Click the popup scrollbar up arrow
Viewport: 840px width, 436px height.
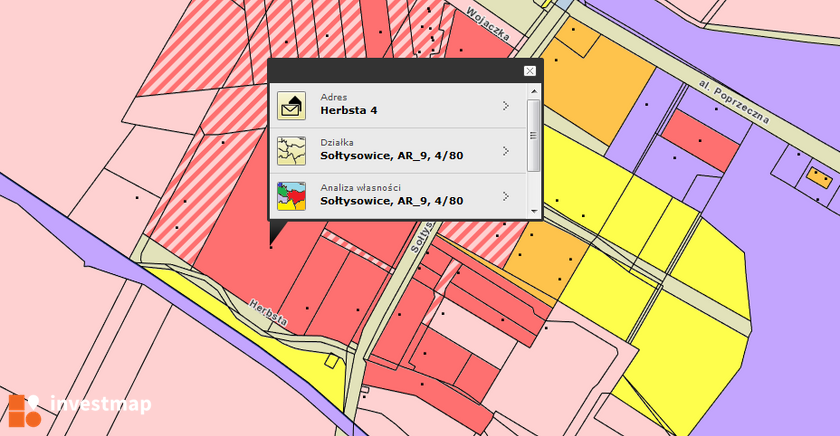tap(534, 92)
